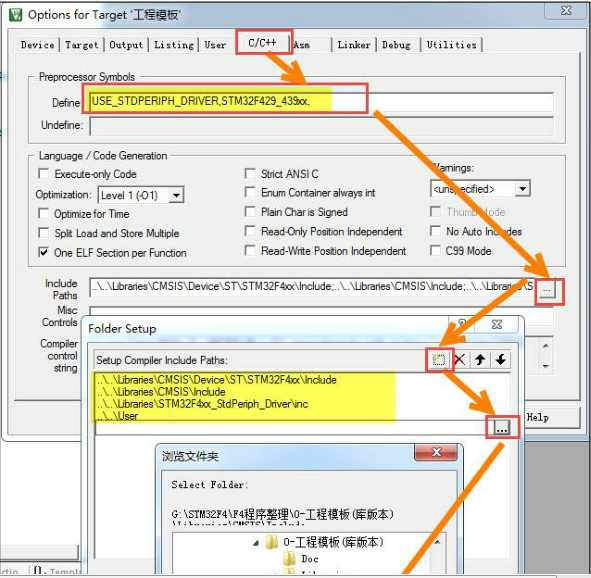Click the New folder icon in Folder Setup
591x578 pixels.
click(x=439, y=360)
